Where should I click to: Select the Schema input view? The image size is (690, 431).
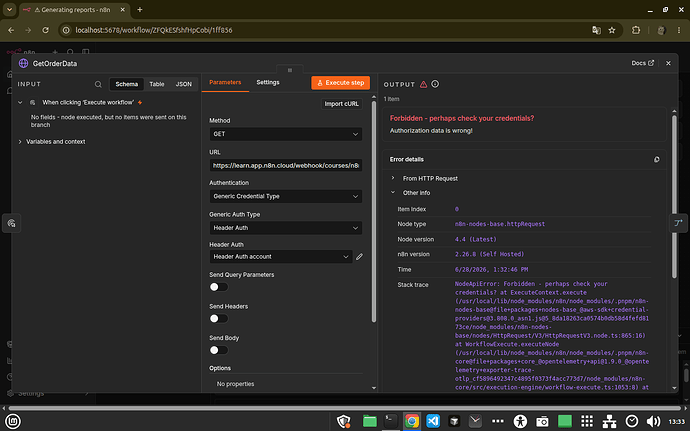[x=127, y=84]
